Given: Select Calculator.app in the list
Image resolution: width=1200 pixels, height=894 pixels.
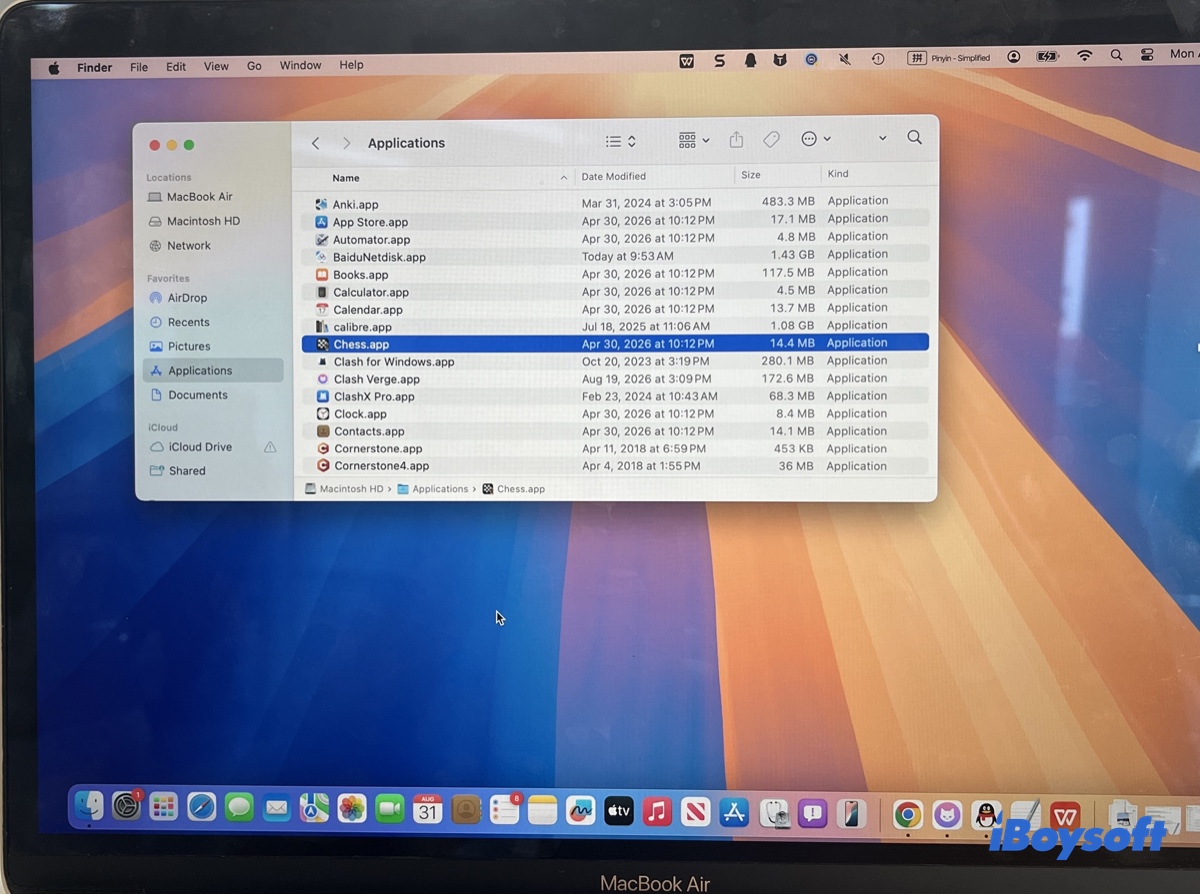Looking at the screenshot, I should coord(615,292).
